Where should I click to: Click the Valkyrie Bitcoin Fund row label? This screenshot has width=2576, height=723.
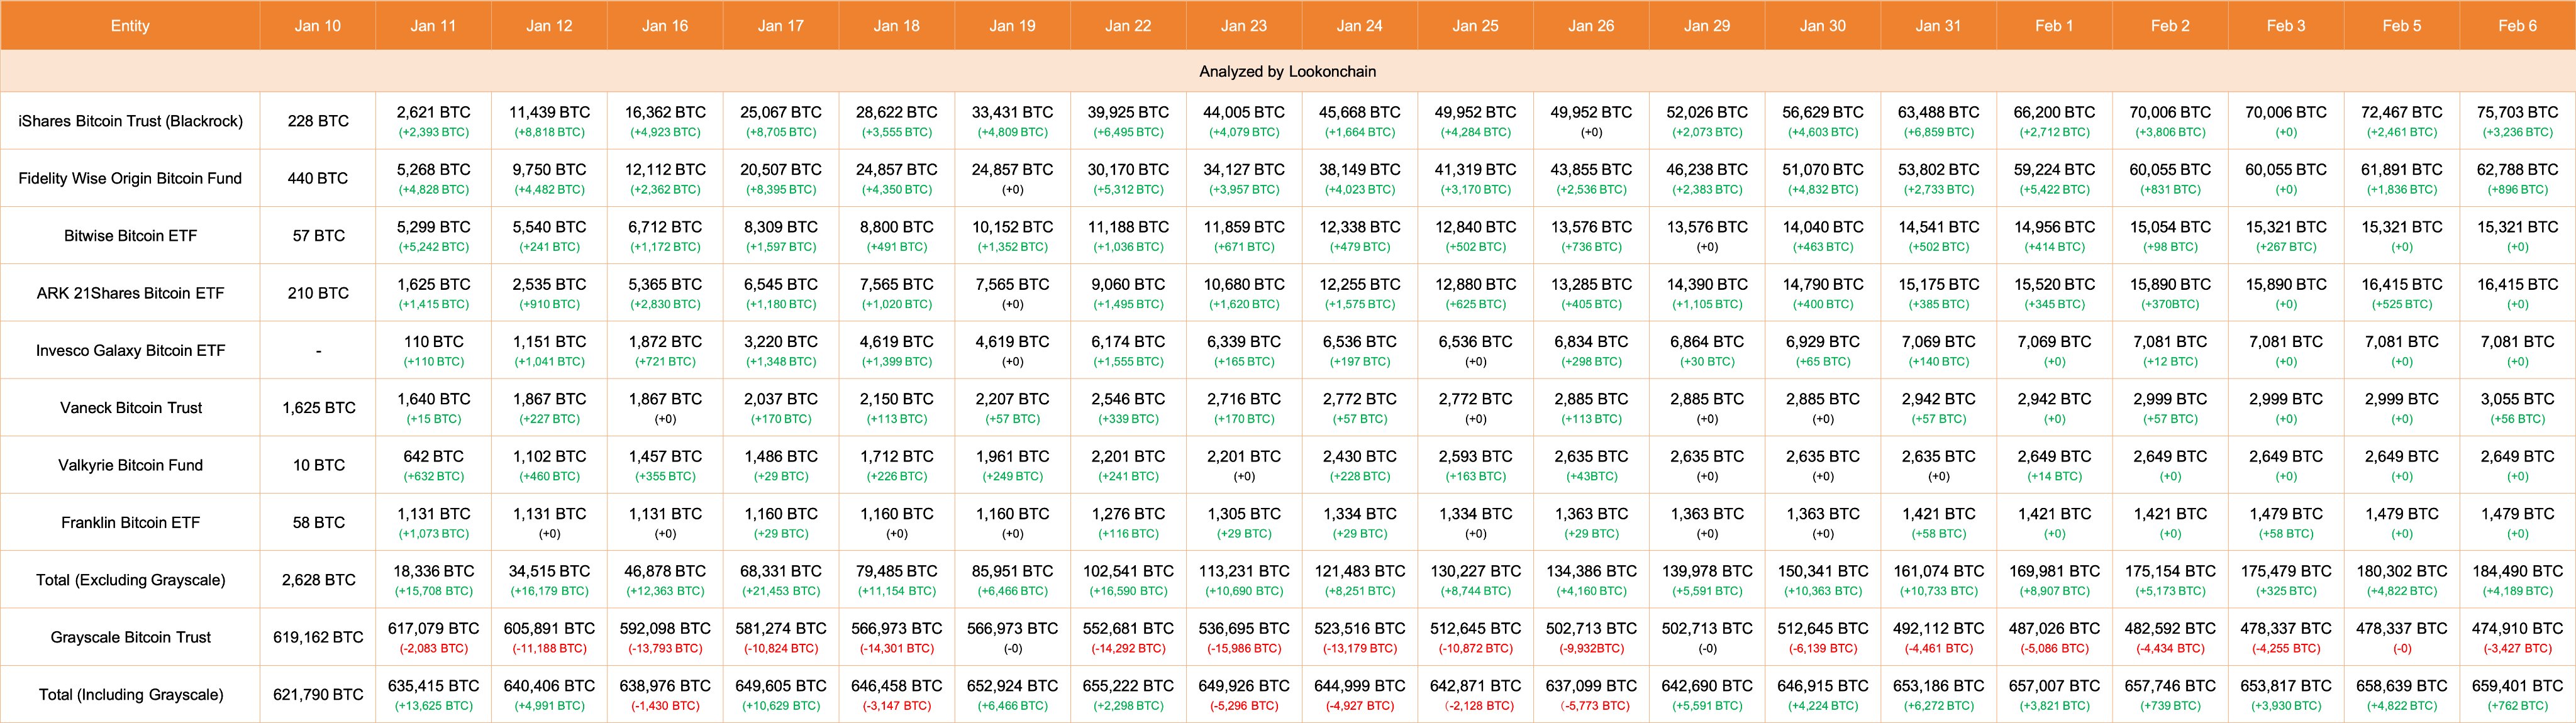pyautogui.click(x=130, y=465)
